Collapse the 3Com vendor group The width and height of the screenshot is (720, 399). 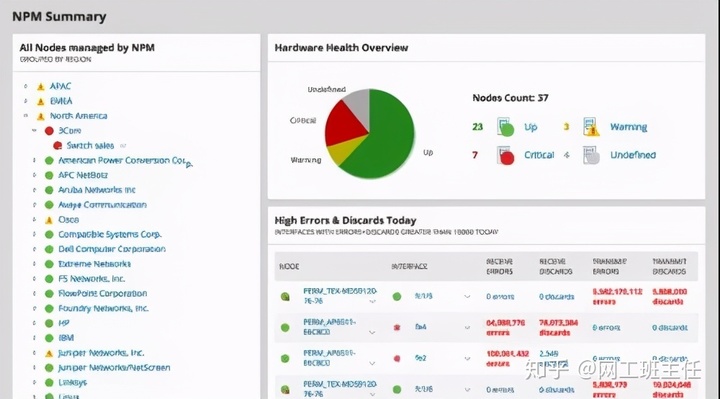(x=34, y=131)
